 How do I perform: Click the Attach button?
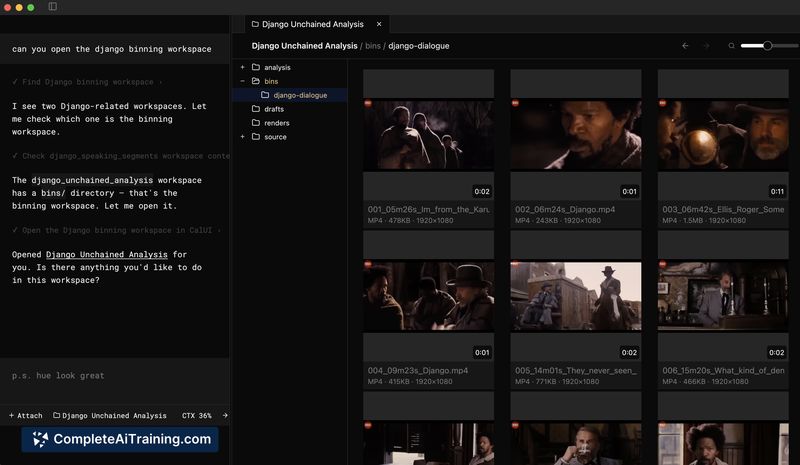(26, 415)
